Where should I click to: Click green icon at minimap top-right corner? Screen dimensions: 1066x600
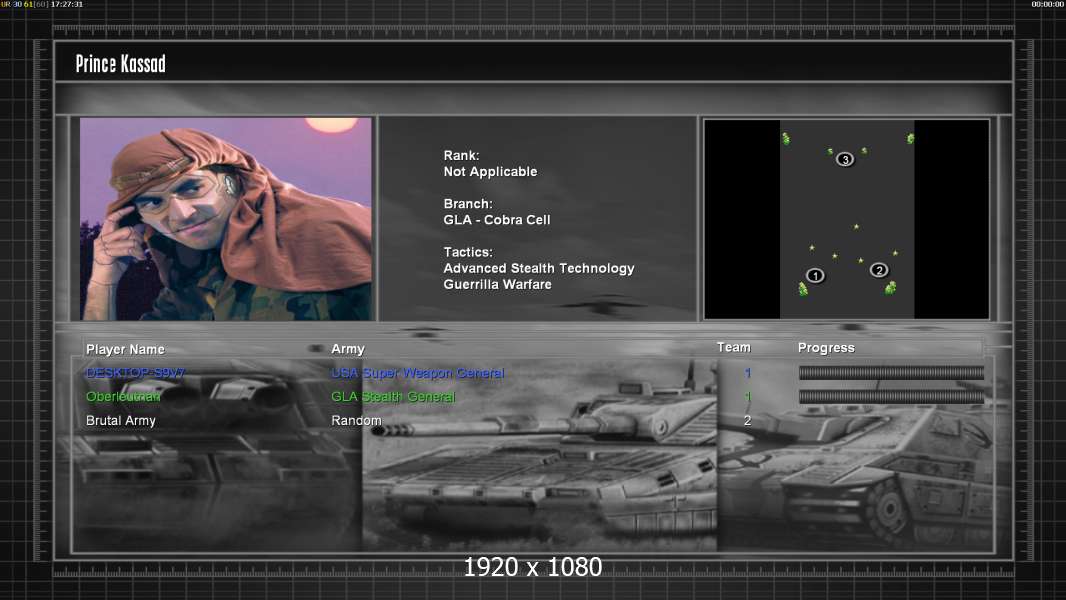coord(910,139)
